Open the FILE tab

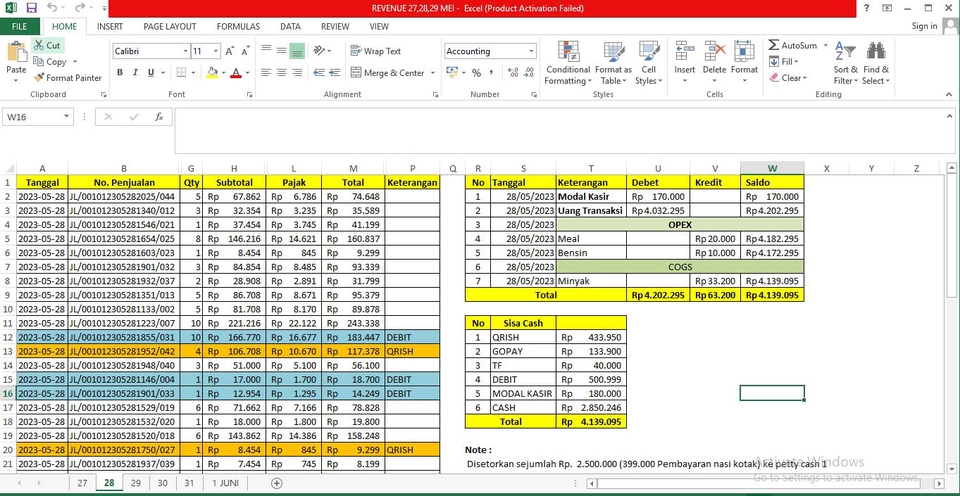click(x=20, y=26)
